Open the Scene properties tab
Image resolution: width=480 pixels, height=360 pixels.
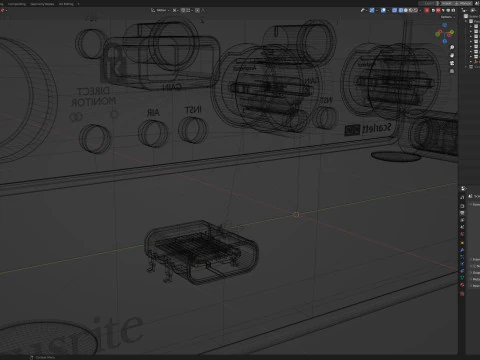462,227
